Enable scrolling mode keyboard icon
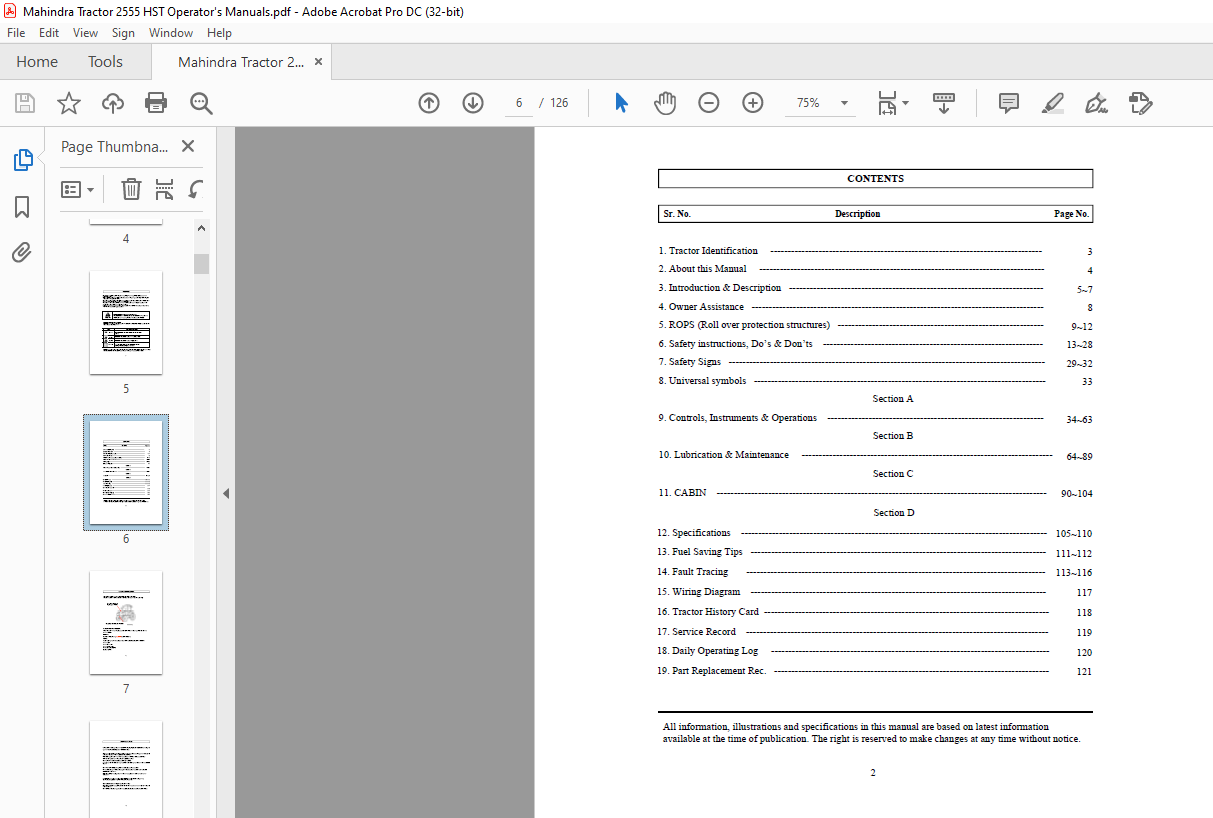1213x818 pixels. point(944,103)
